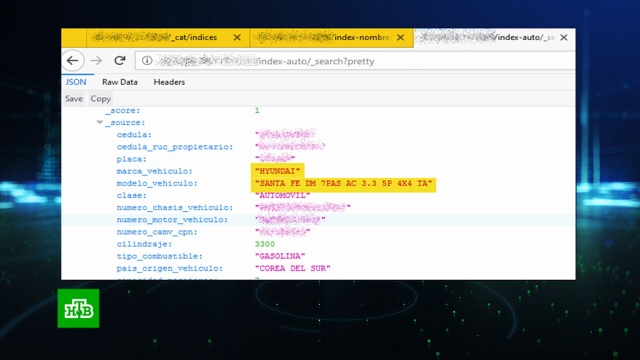
Task: Select the cedula key
Action: click(x=134, y=135)
